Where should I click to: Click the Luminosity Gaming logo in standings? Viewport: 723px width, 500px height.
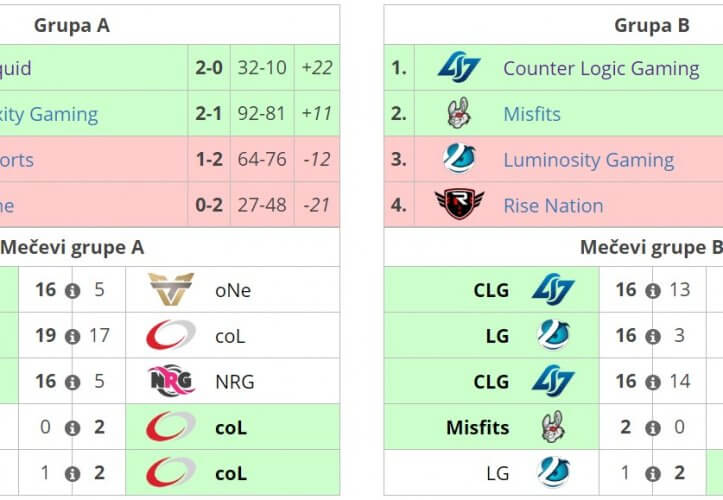(459, 160)
